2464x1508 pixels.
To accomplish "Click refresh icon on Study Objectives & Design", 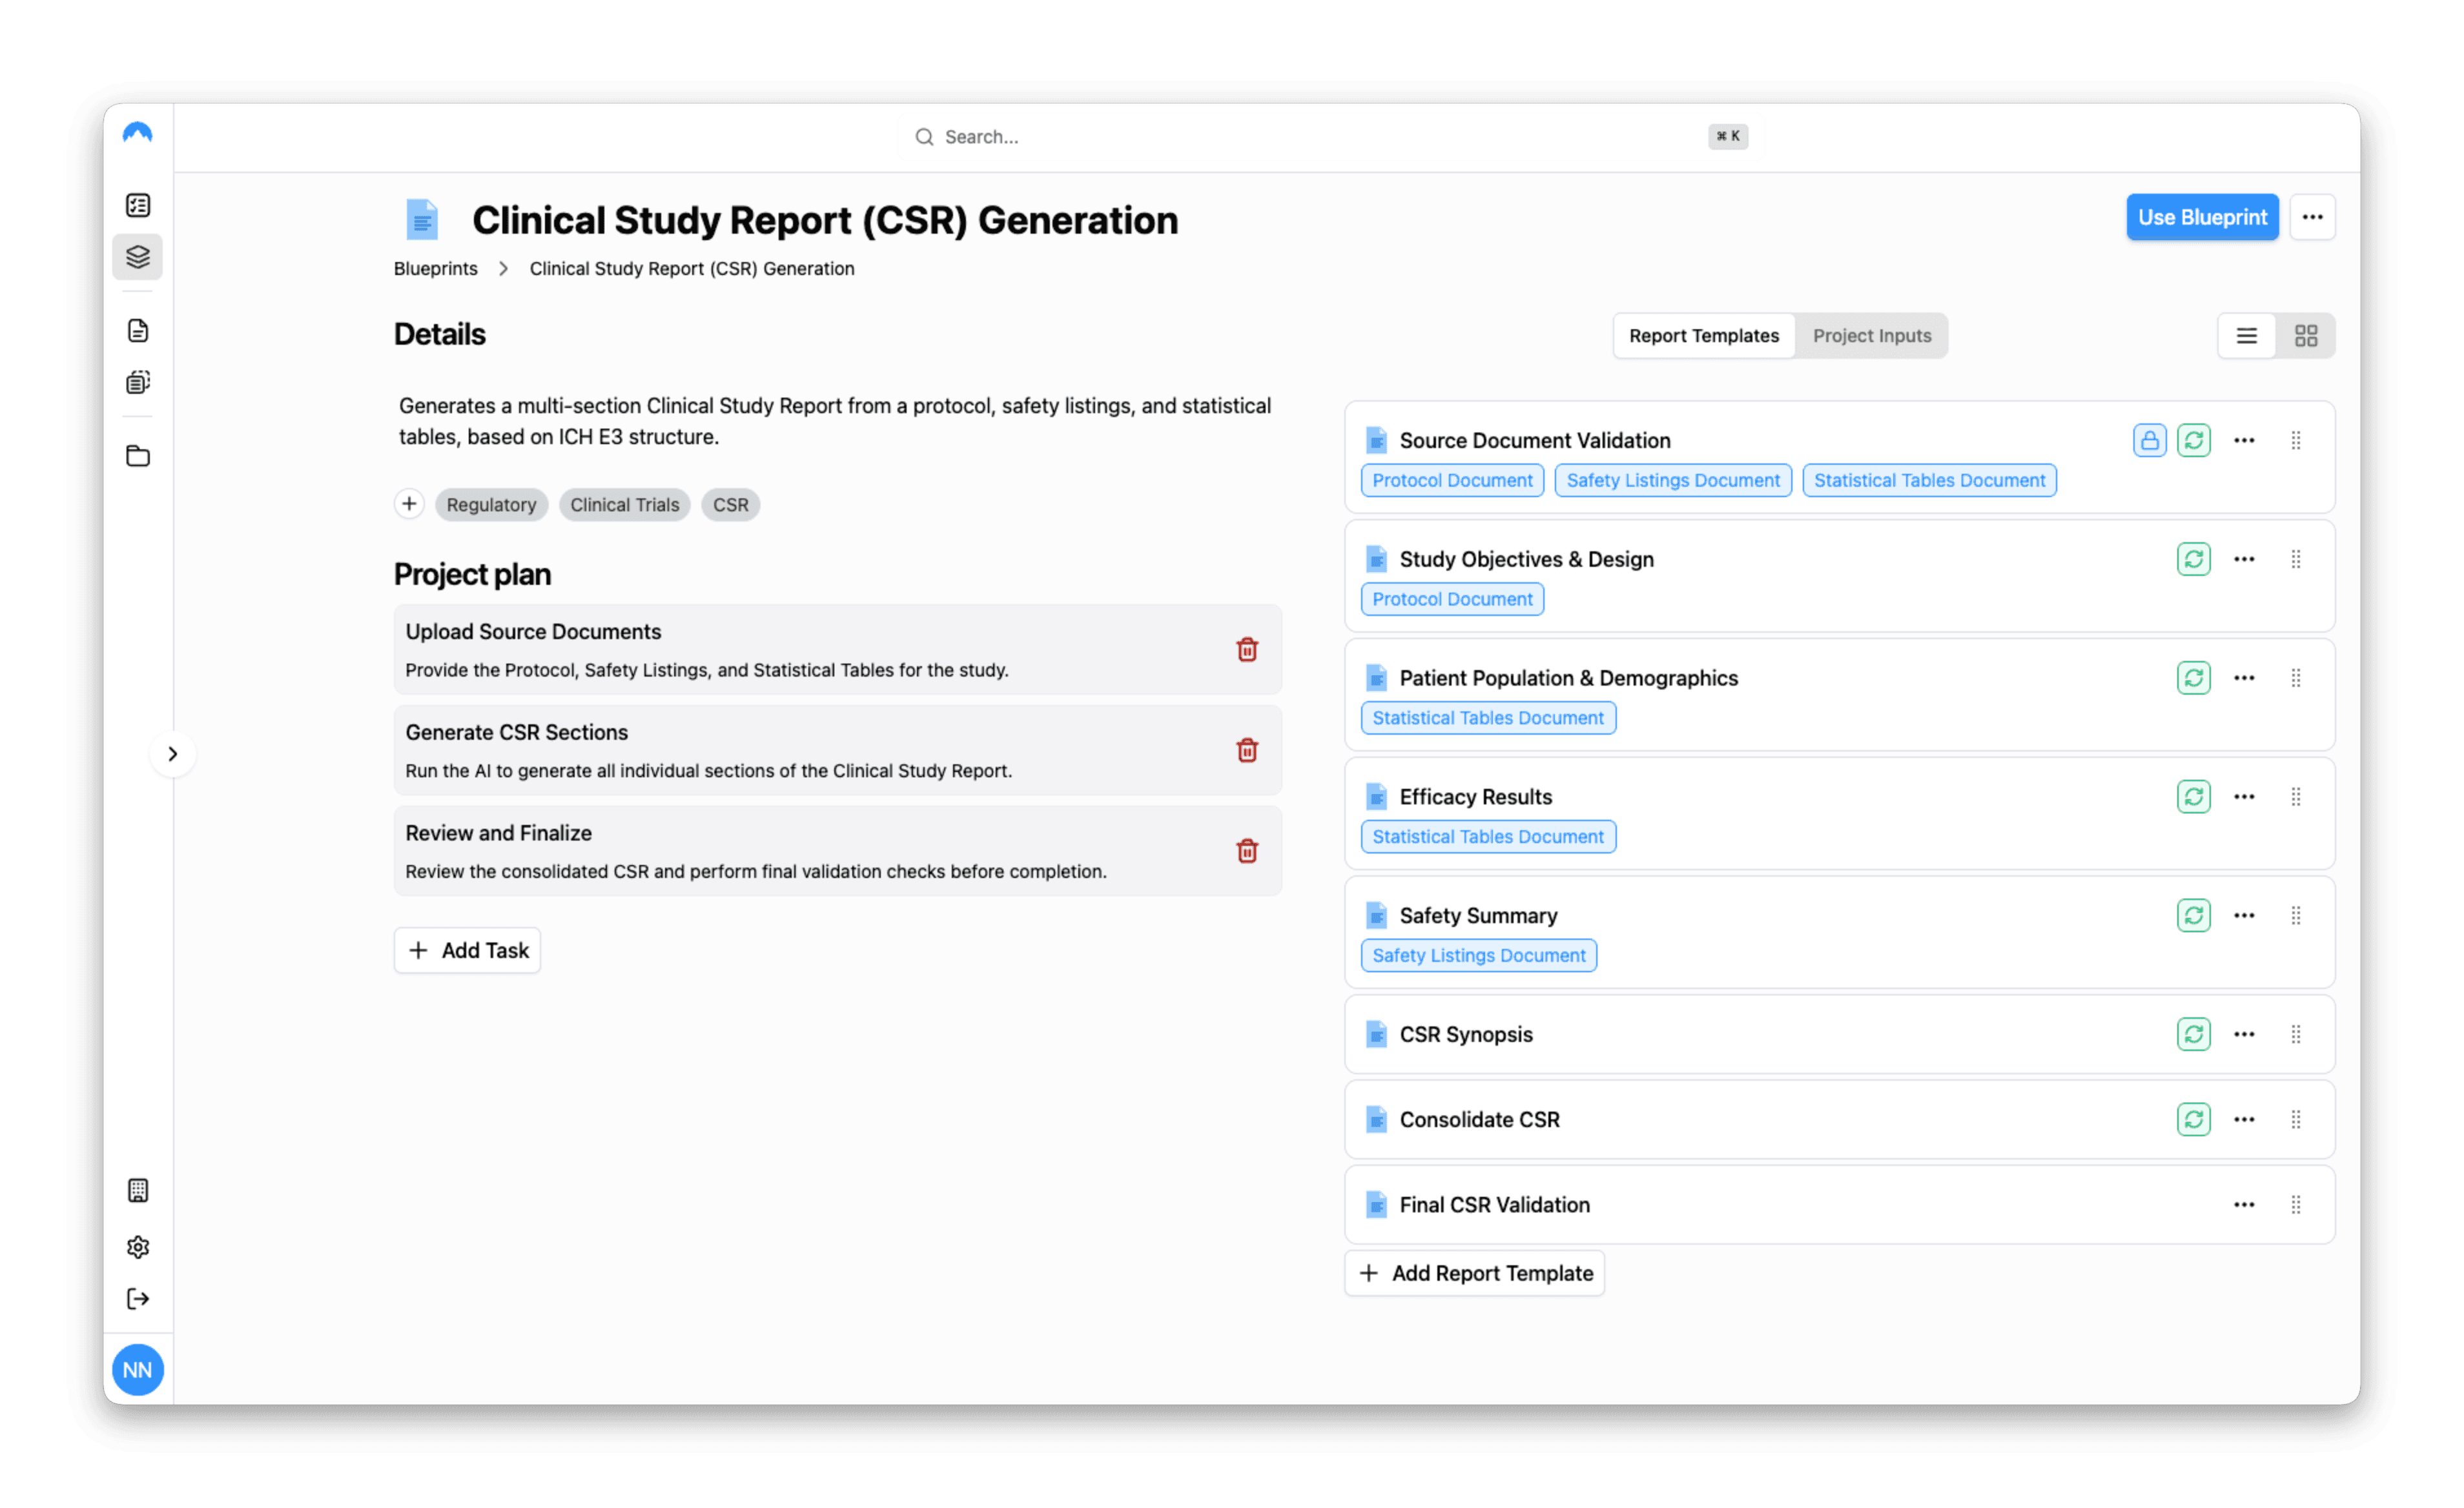I will click(2193, 559).
